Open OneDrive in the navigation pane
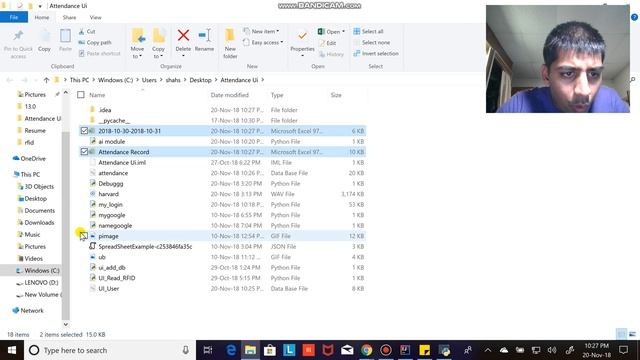The image size is (640, 360). coord(29,158)
